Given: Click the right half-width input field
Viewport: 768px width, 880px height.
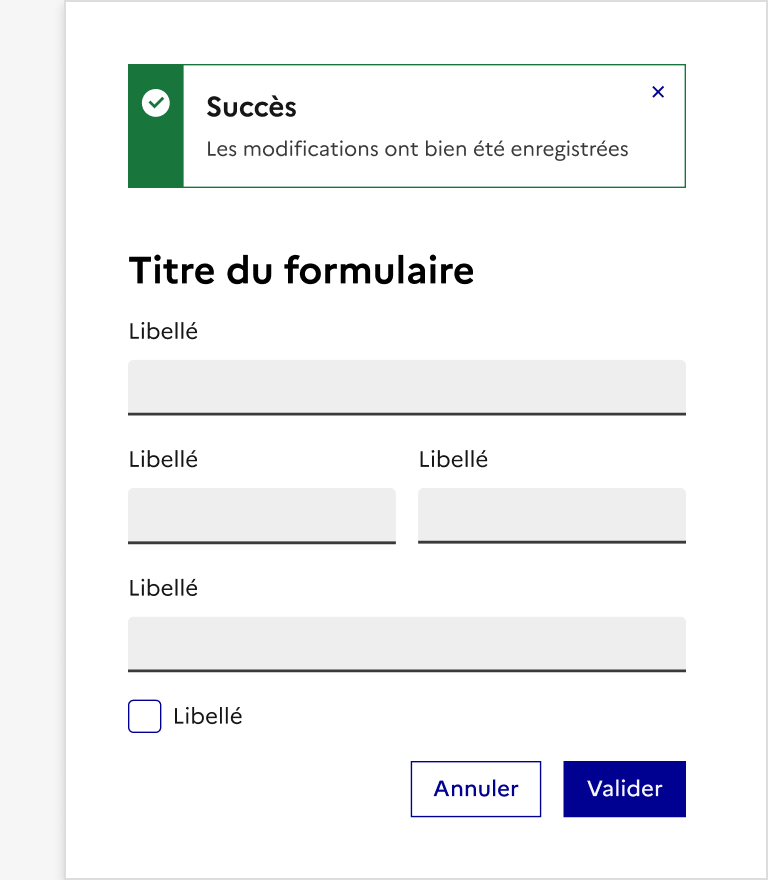Looking at the screenshot, I should [551, 514].
